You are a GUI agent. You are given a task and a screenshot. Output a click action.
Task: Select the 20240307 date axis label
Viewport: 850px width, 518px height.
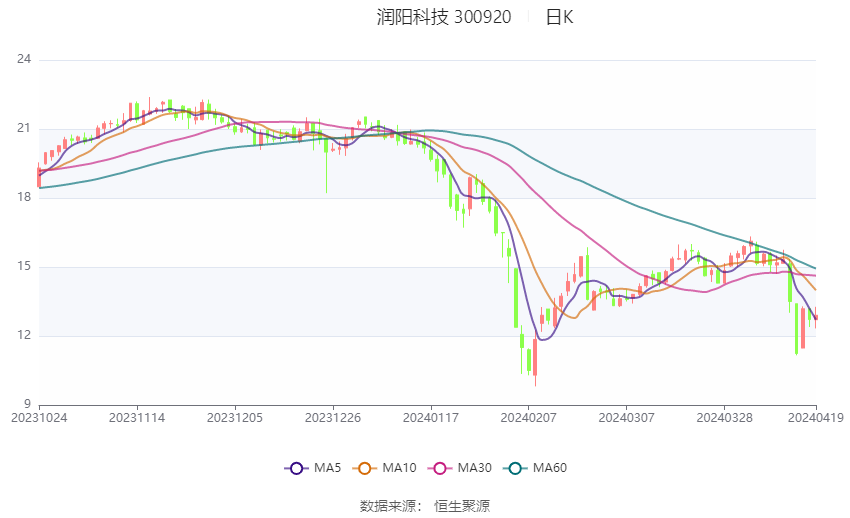(x=626, y=418)
